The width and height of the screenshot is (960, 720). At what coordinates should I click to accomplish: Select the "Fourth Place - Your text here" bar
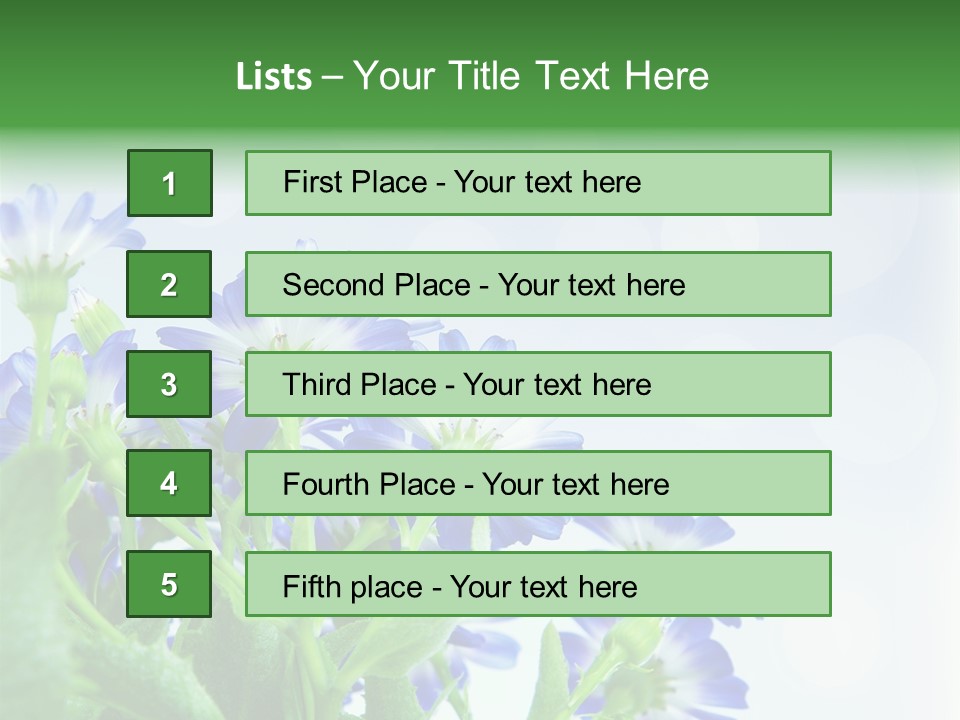click(538, 484)
